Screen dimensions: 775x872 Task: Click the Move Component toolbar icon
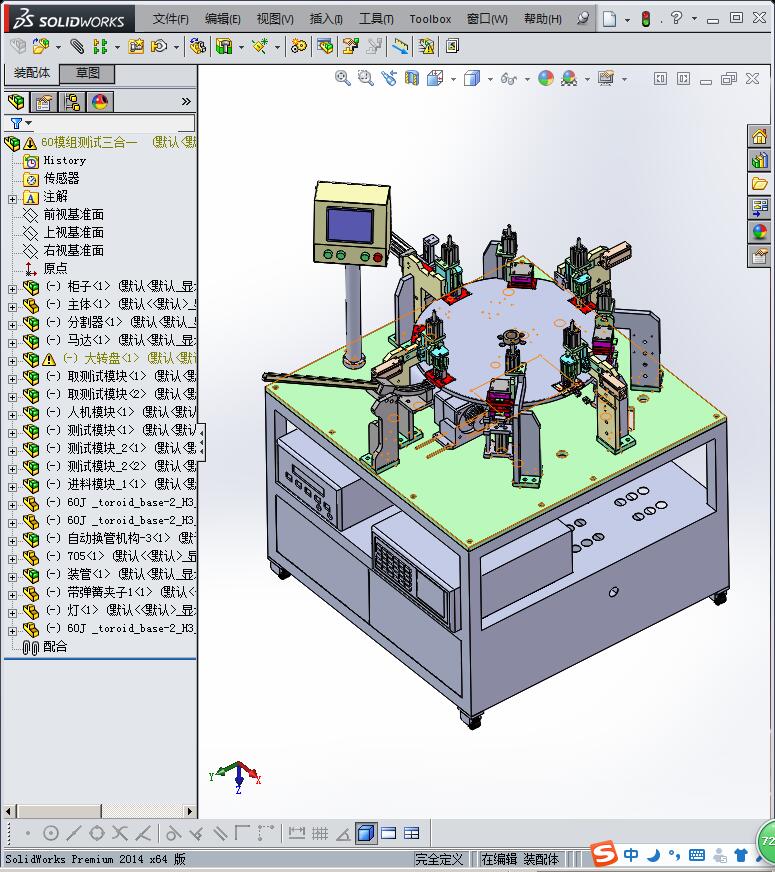click(x=160, y=46)
